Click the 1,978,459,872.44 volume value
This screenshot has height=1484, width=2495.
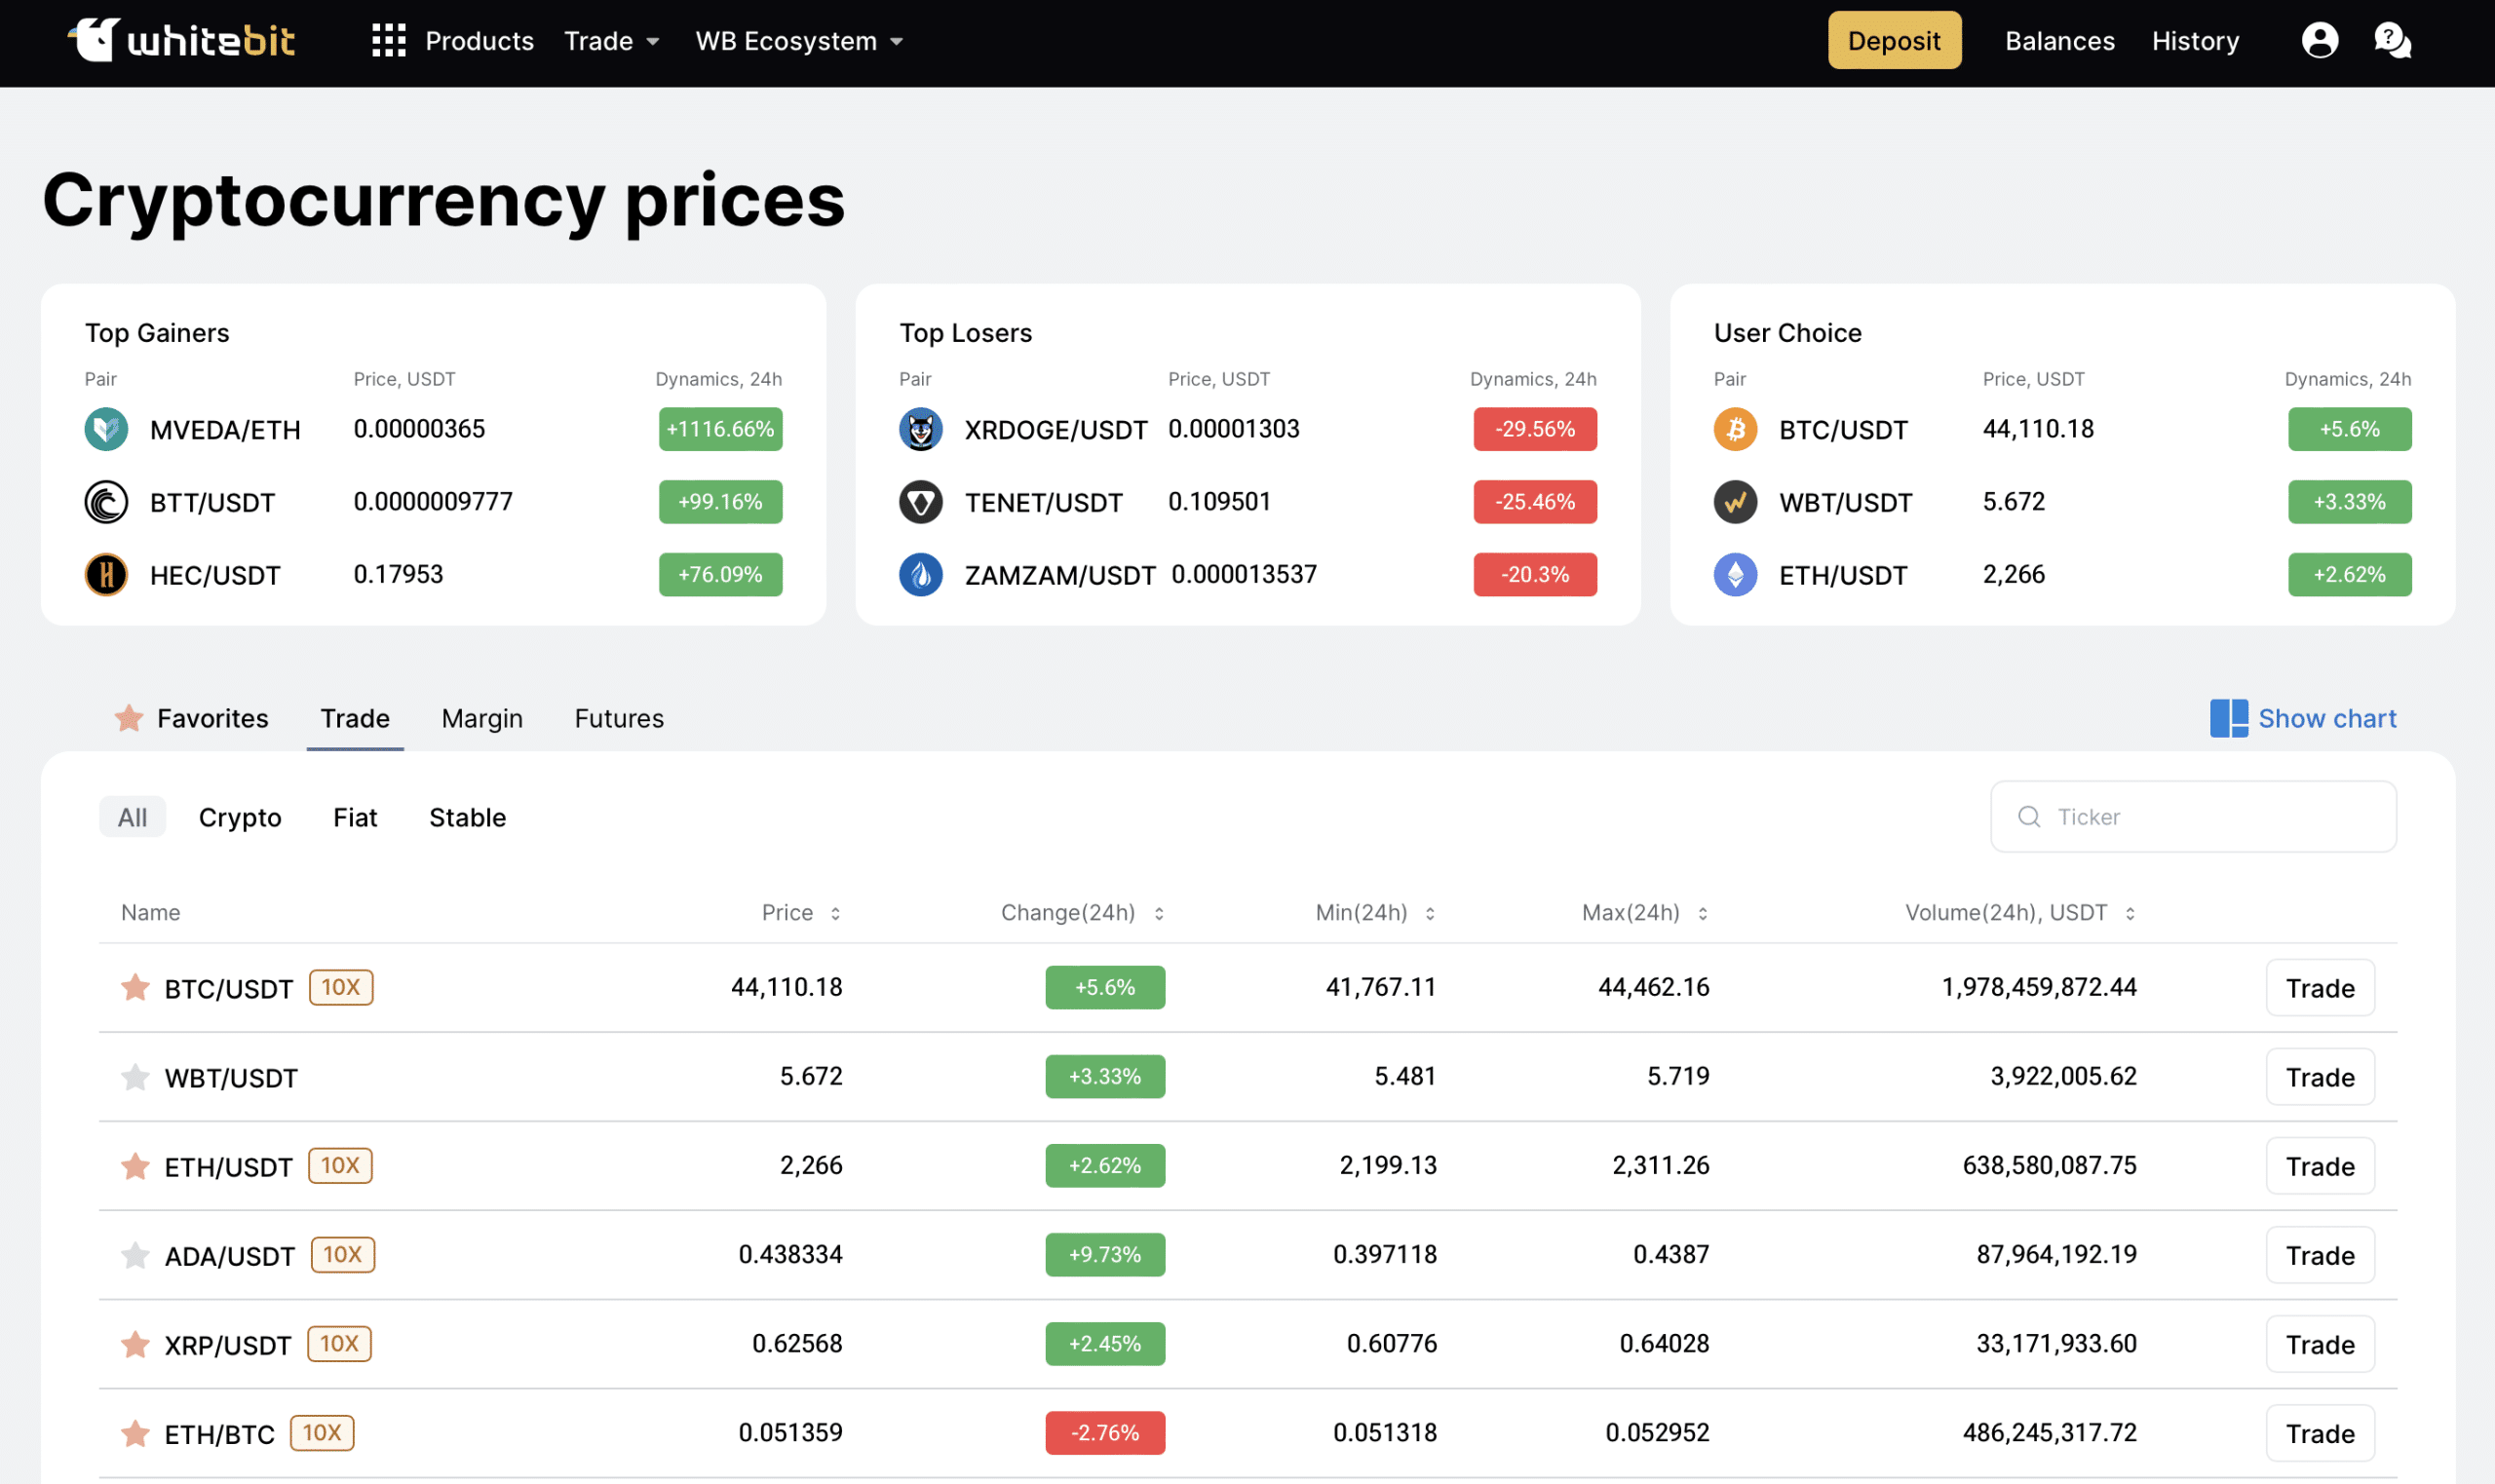(x=2039, y=988)
